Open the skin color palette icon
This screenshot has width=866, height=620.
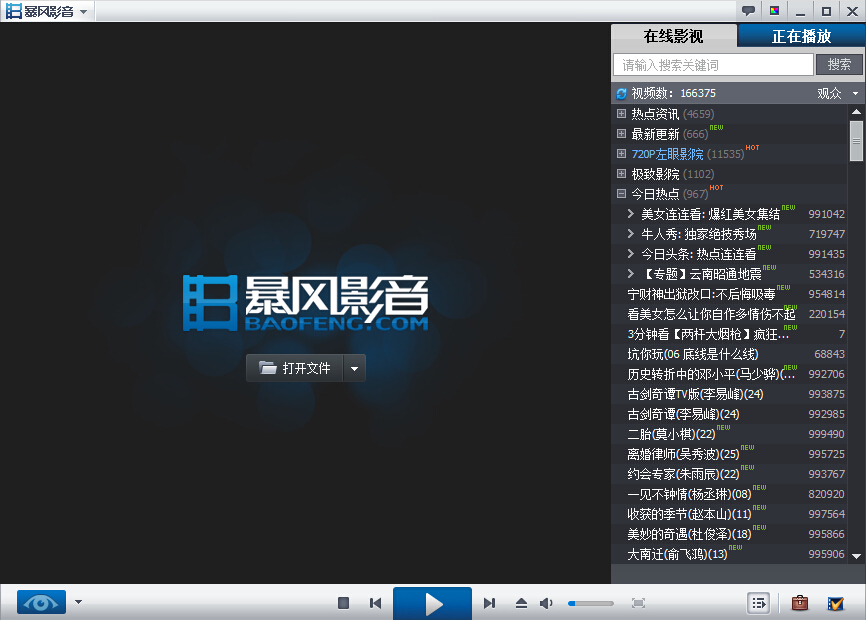coord(774,11)
